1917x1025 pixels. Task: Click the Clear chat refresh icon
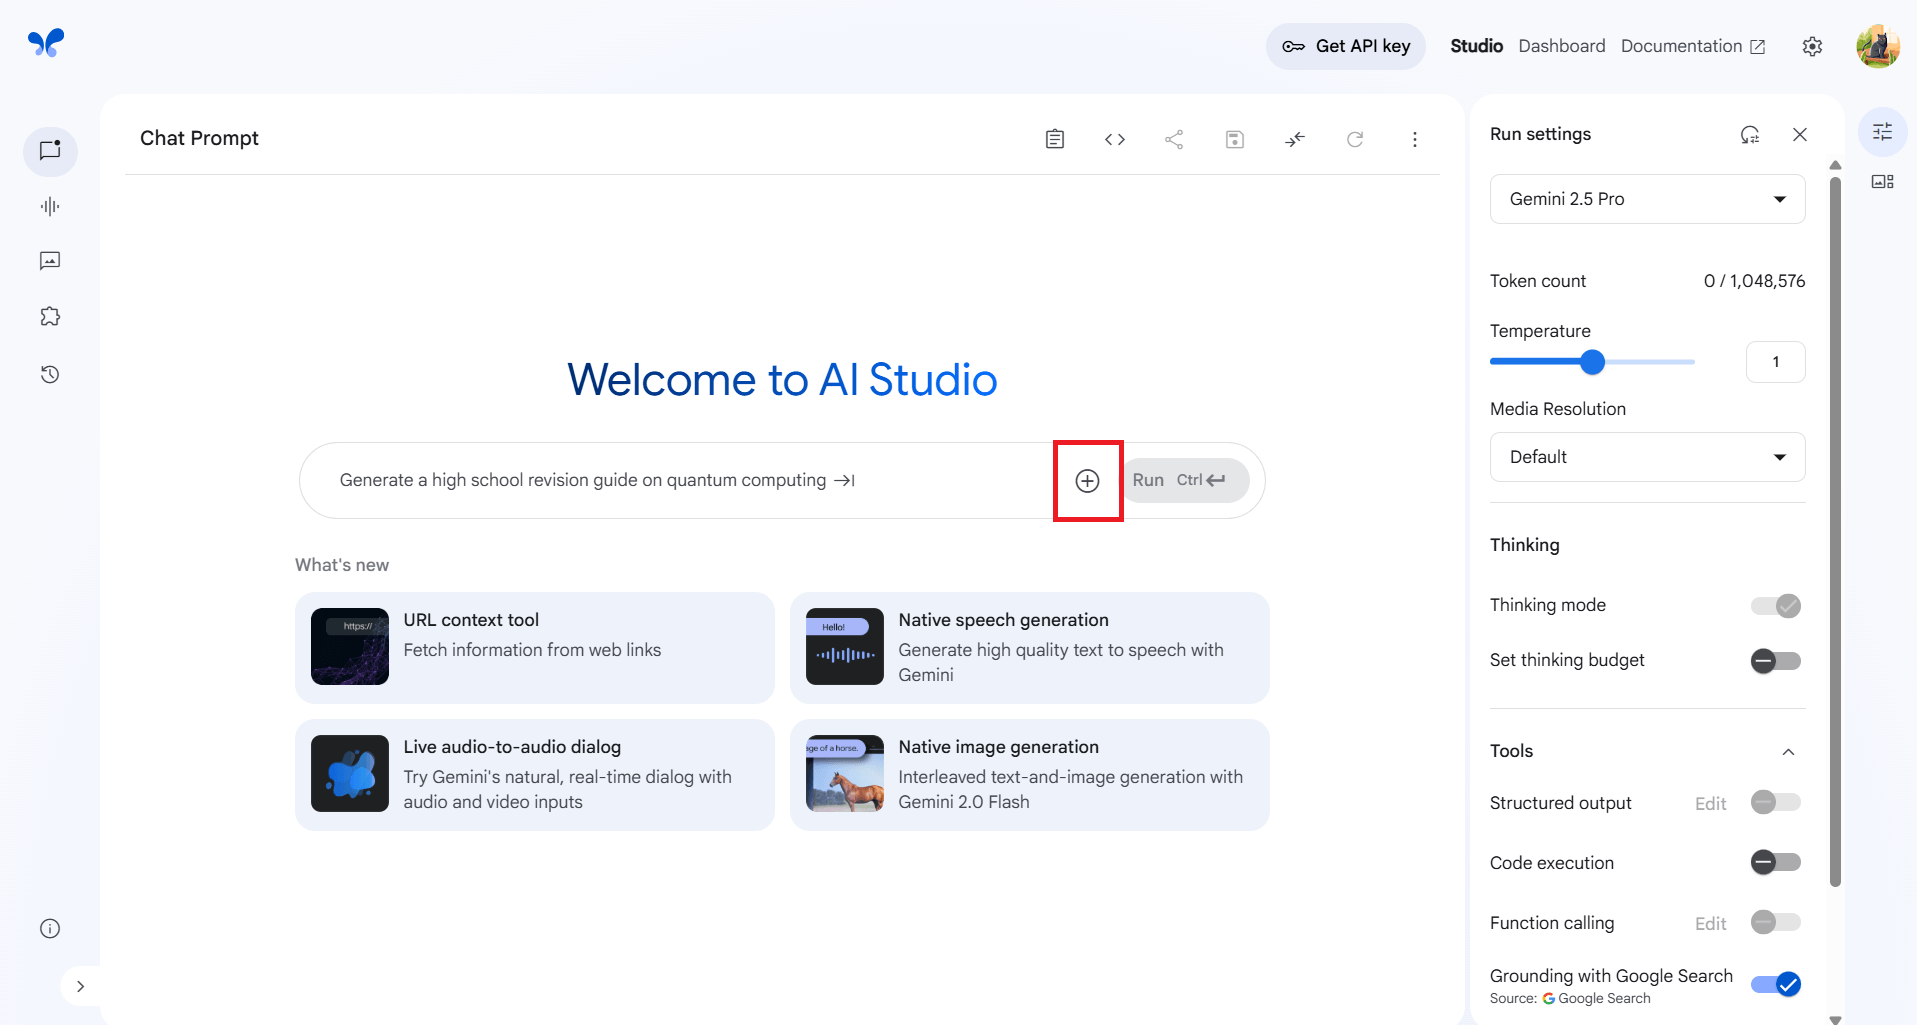[1355, 139]
